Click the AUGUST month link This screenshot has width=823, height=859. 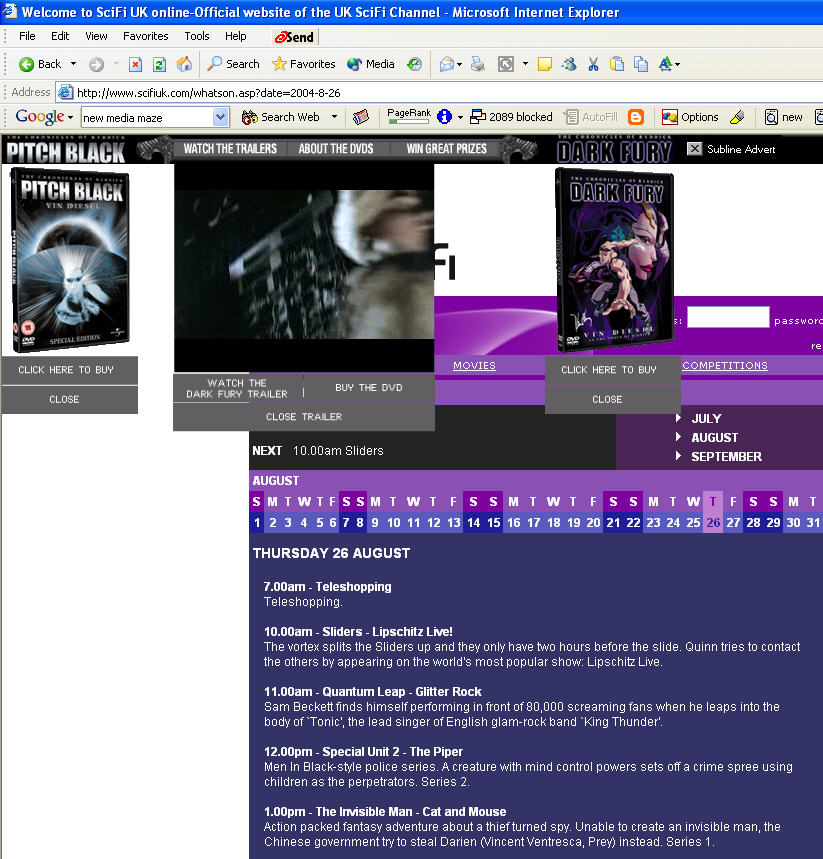point(715,438)
